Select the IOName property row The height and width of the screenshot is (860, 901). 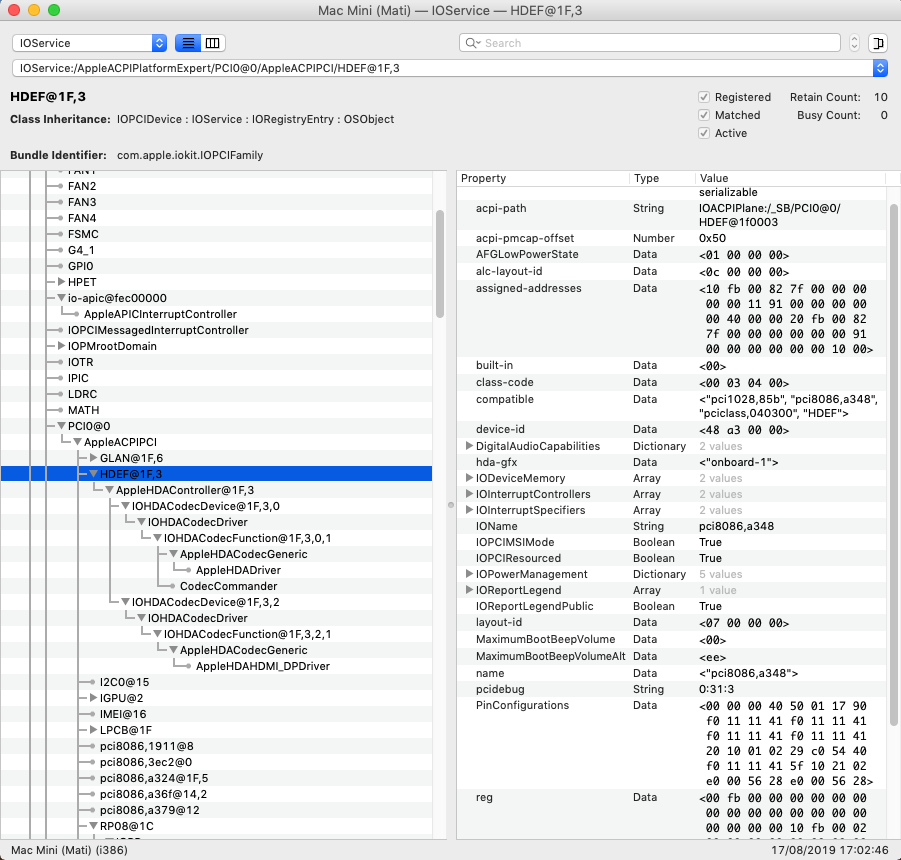671,526
